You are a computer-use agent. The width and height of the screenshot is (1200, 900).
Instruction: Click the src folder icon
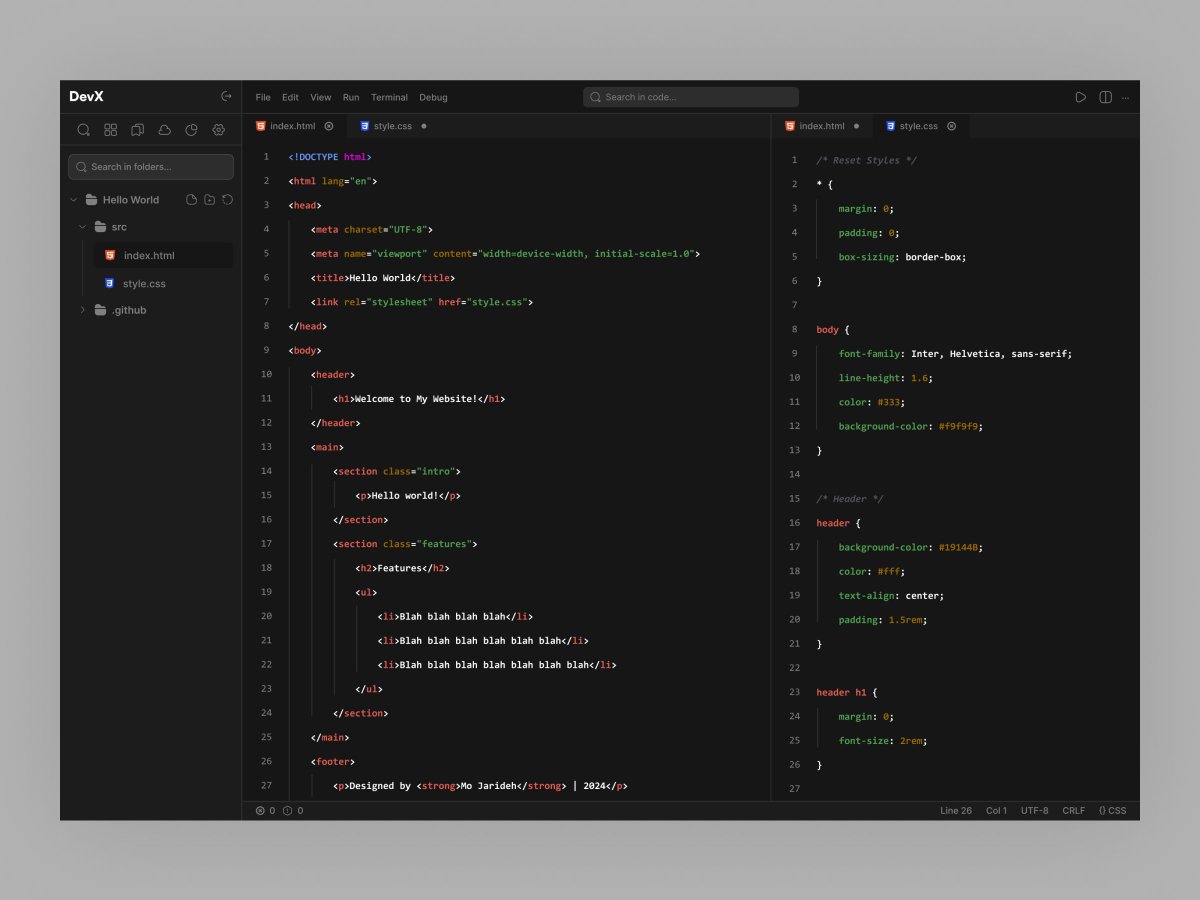click(100, 227)
